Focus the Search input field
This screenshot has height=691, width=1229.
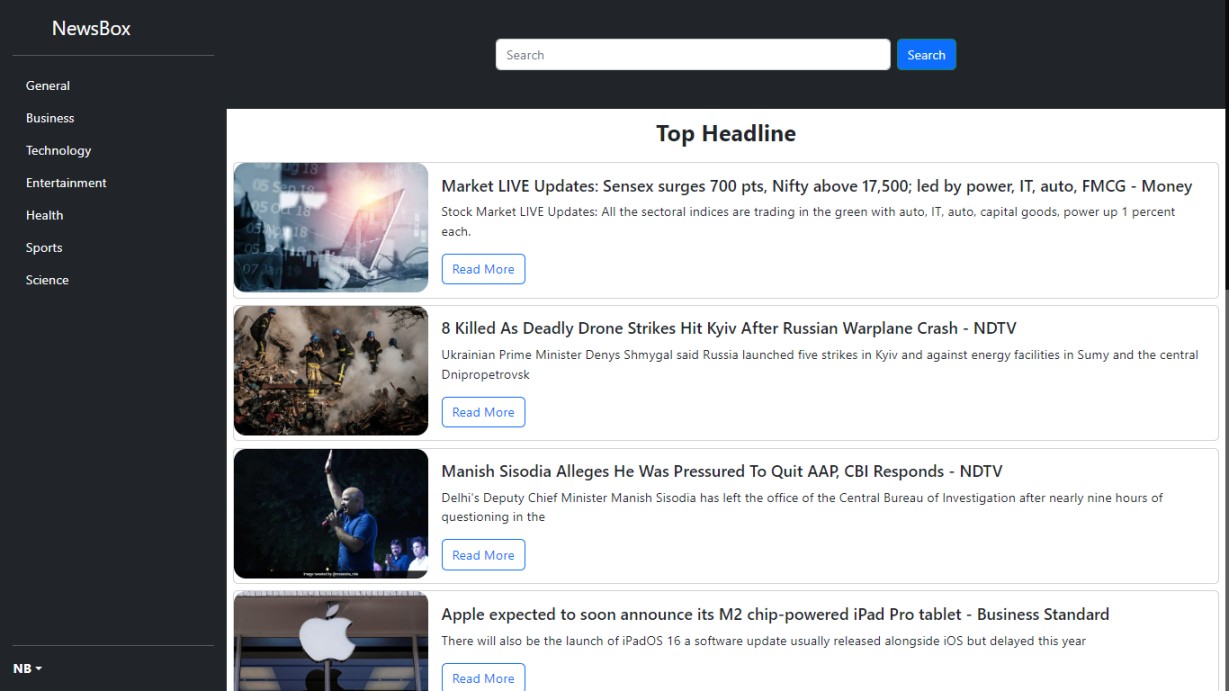pyautogui.click(x=692, y=55)
